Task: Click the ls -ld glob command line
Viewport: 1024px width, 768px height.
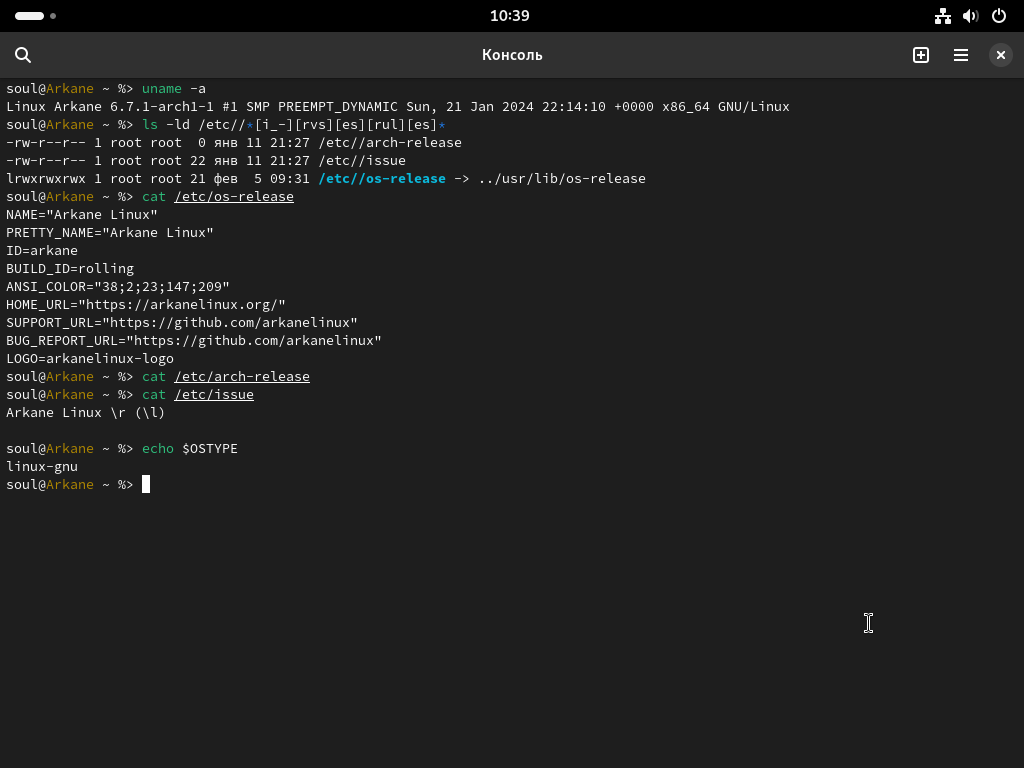Action: (x=294, y=125)
